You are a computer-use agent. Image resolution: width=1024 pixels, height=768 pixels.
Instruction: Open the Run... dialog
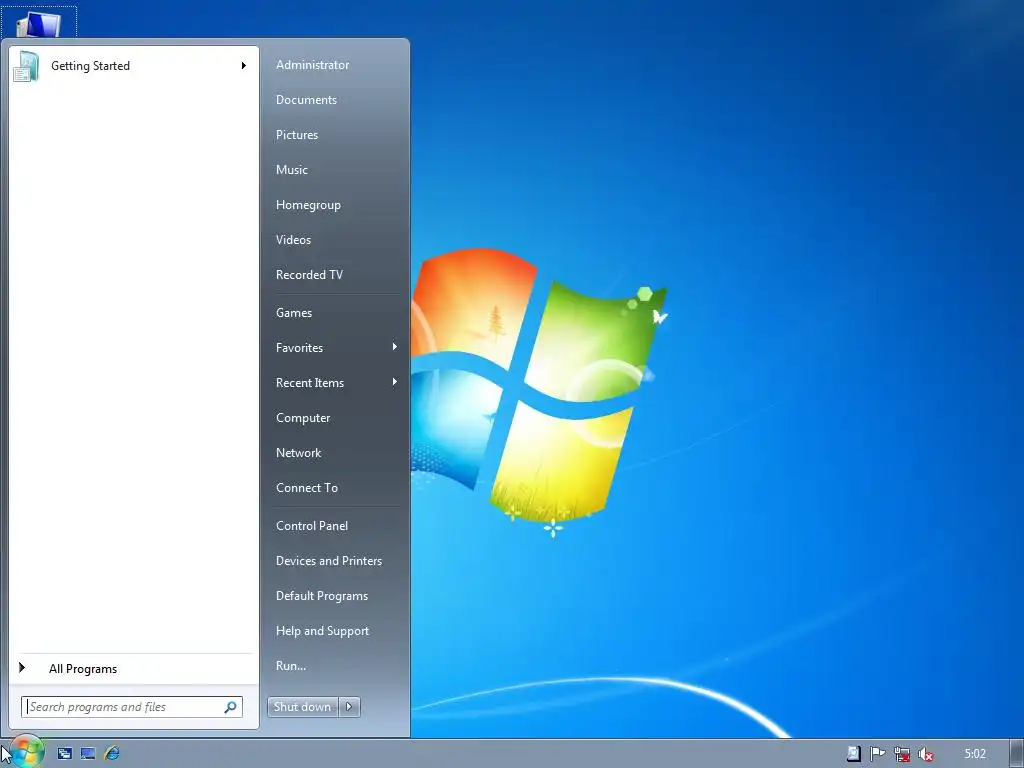(x=291, y=666)
